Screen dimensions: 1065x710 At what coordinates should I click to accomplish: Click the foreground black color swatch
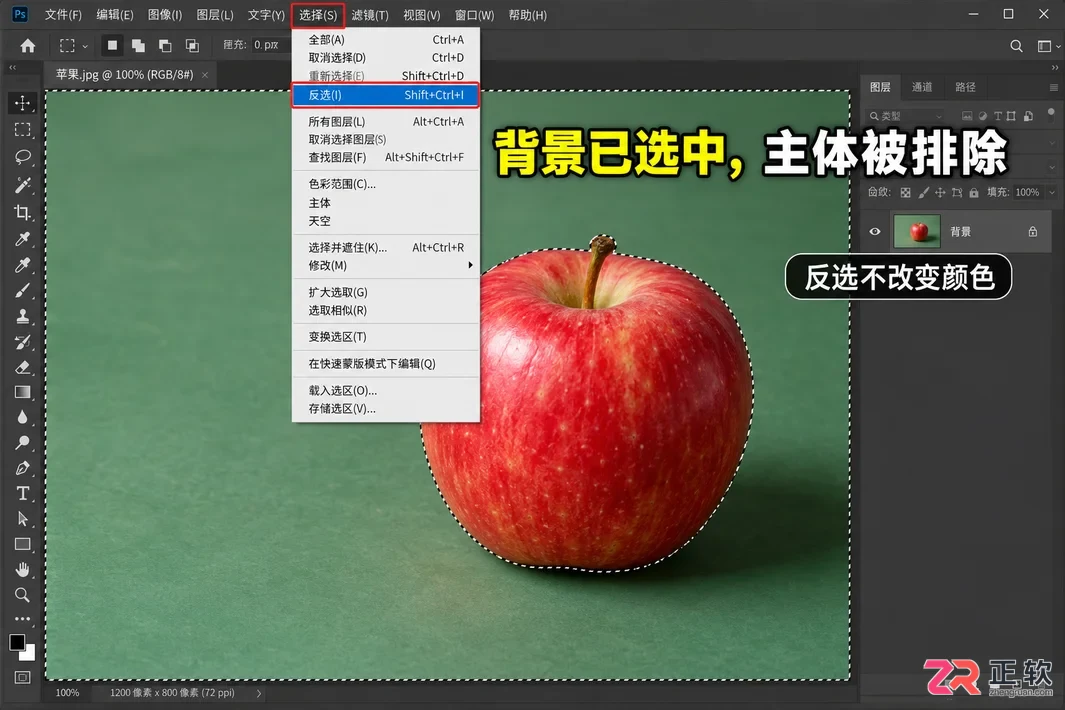17,642
